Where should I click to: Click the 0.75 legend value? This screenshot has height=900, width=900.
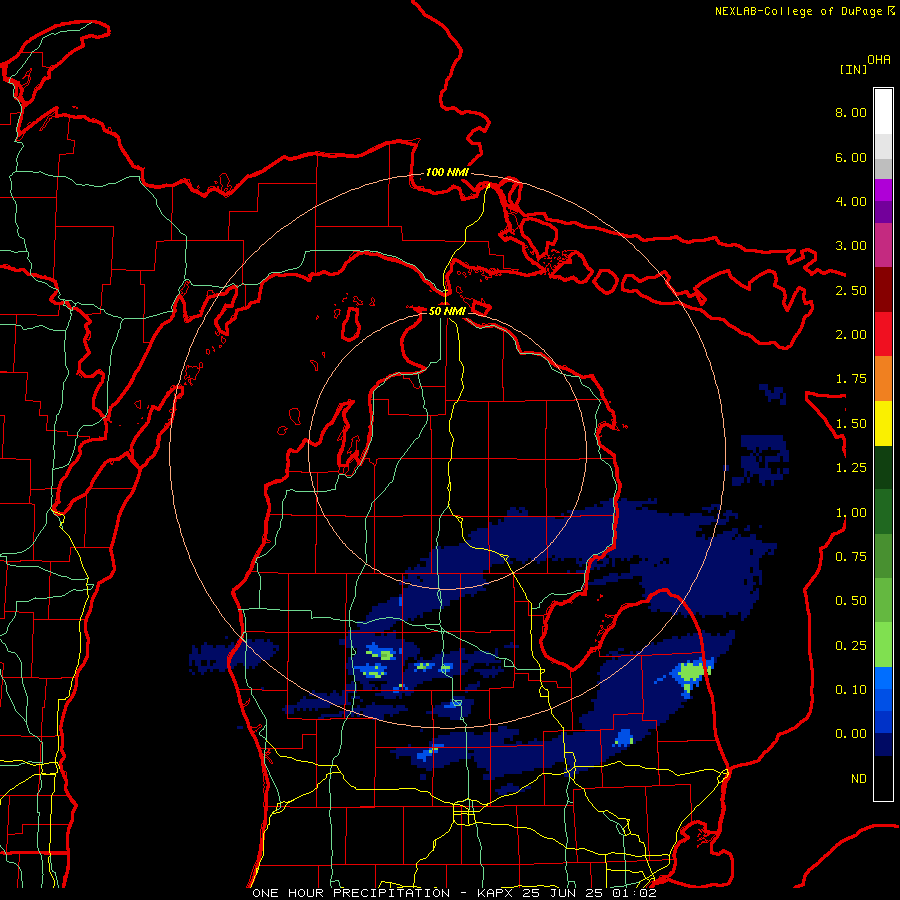851,557
